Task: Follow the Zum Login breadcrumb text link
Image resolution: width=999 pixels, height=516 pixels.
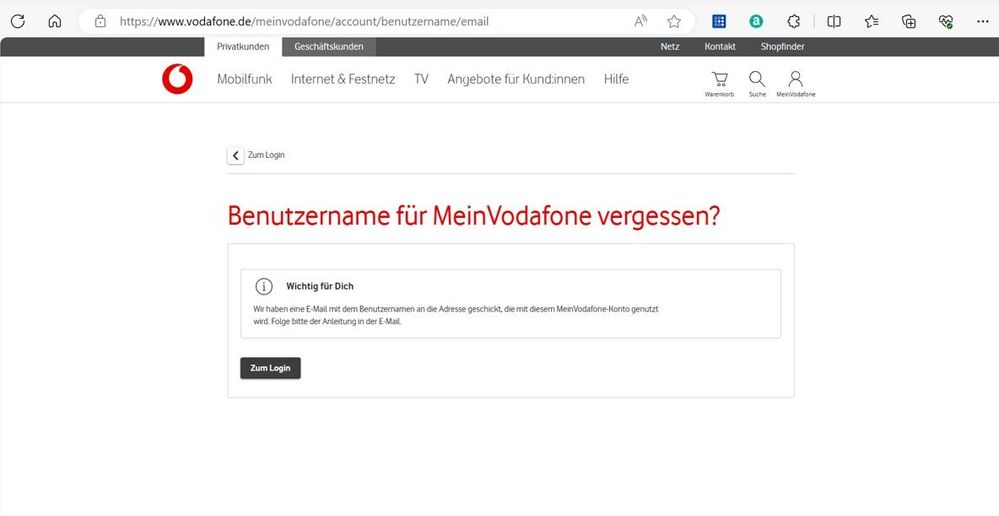Action: point(266,155)
